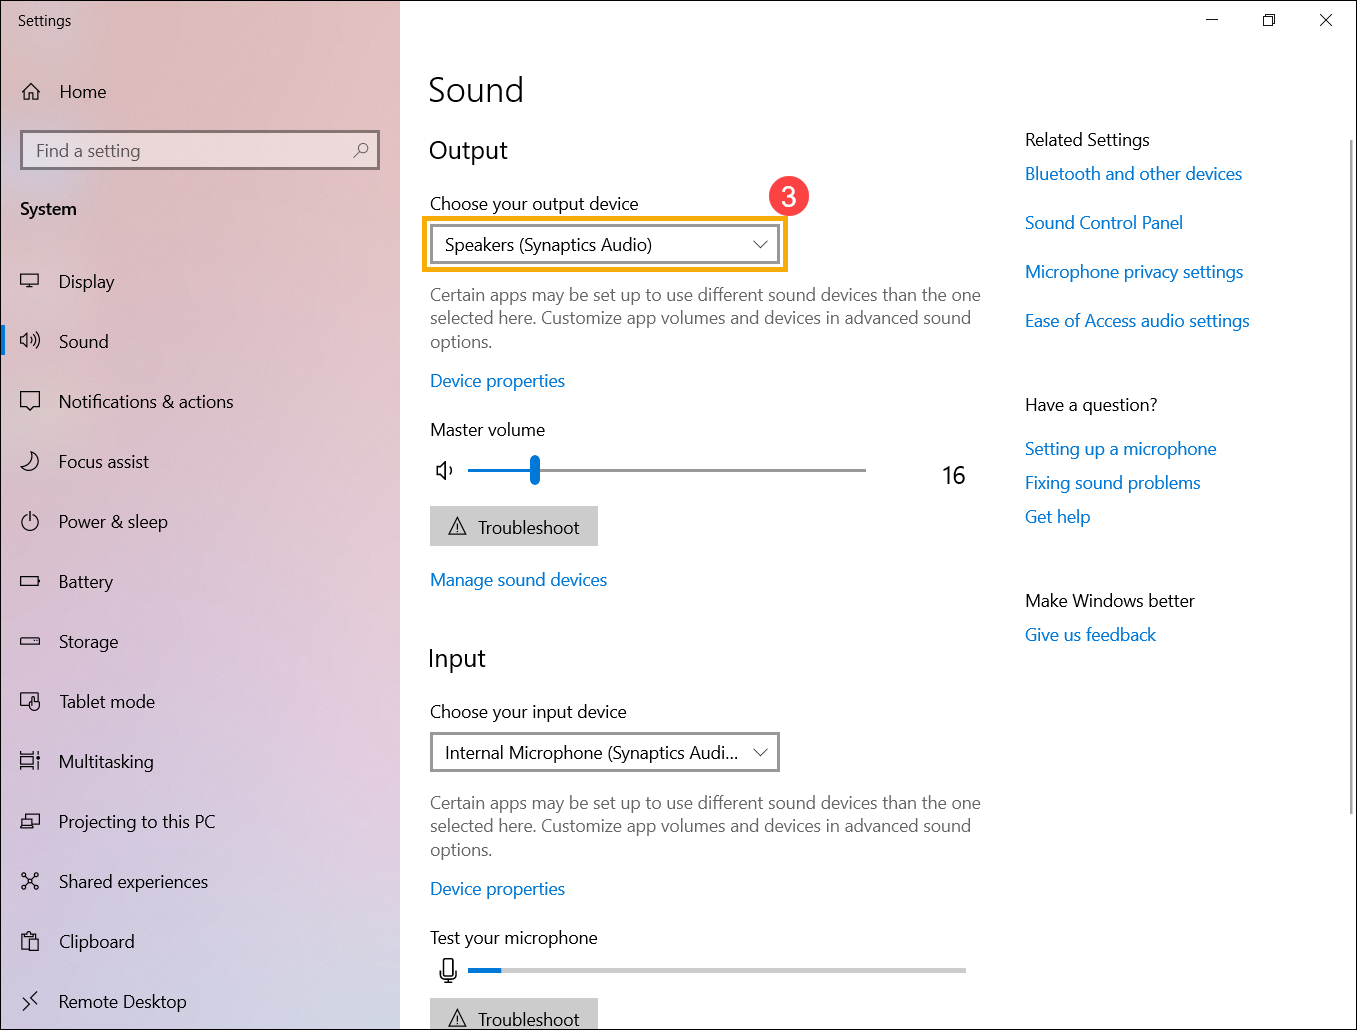This screenshot has height=1030, width=1357.
Task: Open output Device properties link
Action: tap(497, 381)
